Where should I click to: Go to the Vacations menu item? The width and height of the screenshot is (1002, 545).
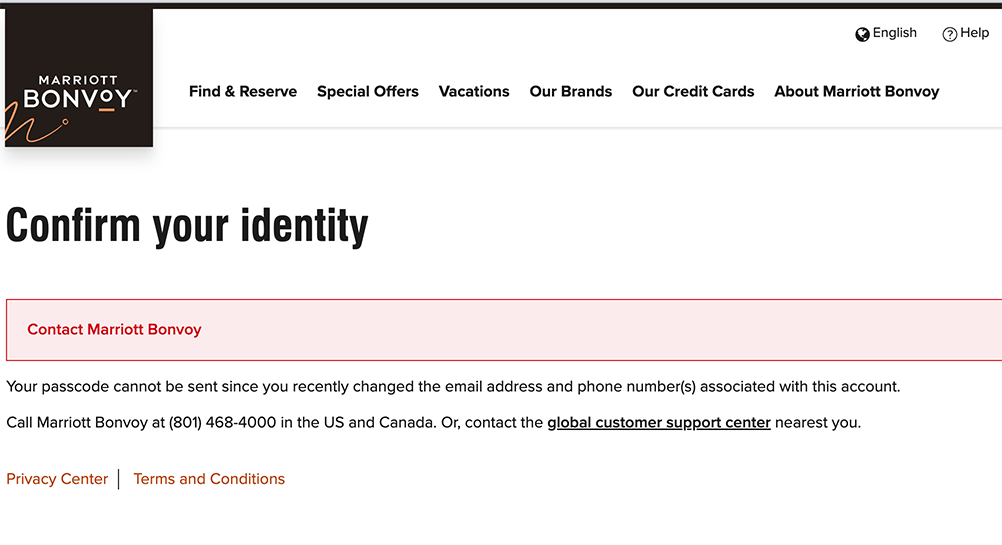(x=474, y=91)
